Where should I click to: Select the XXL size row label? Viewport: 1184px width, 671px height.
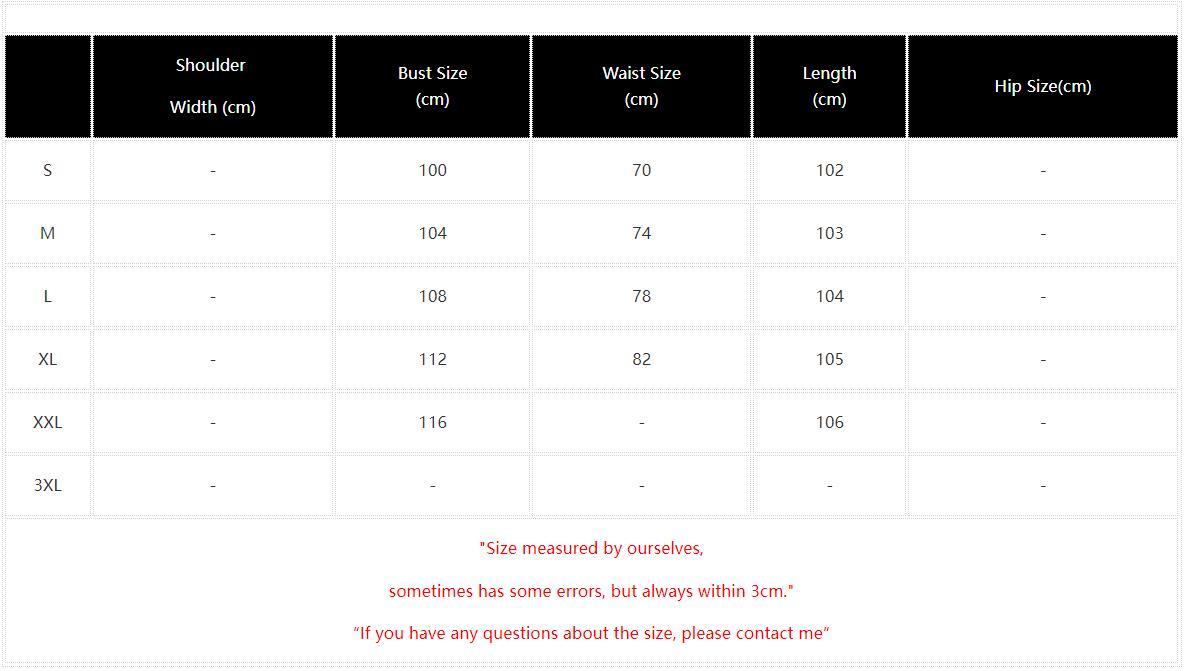pos(48,423)
